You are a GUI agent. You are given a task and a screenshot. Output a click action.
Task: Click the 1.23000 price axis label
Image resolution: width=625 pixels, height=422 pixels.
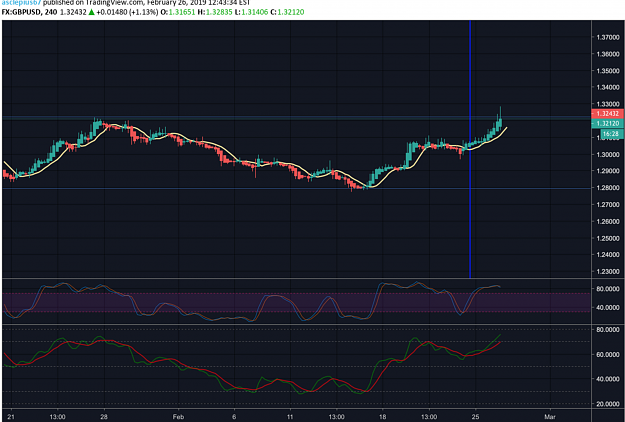coord(607,271)
